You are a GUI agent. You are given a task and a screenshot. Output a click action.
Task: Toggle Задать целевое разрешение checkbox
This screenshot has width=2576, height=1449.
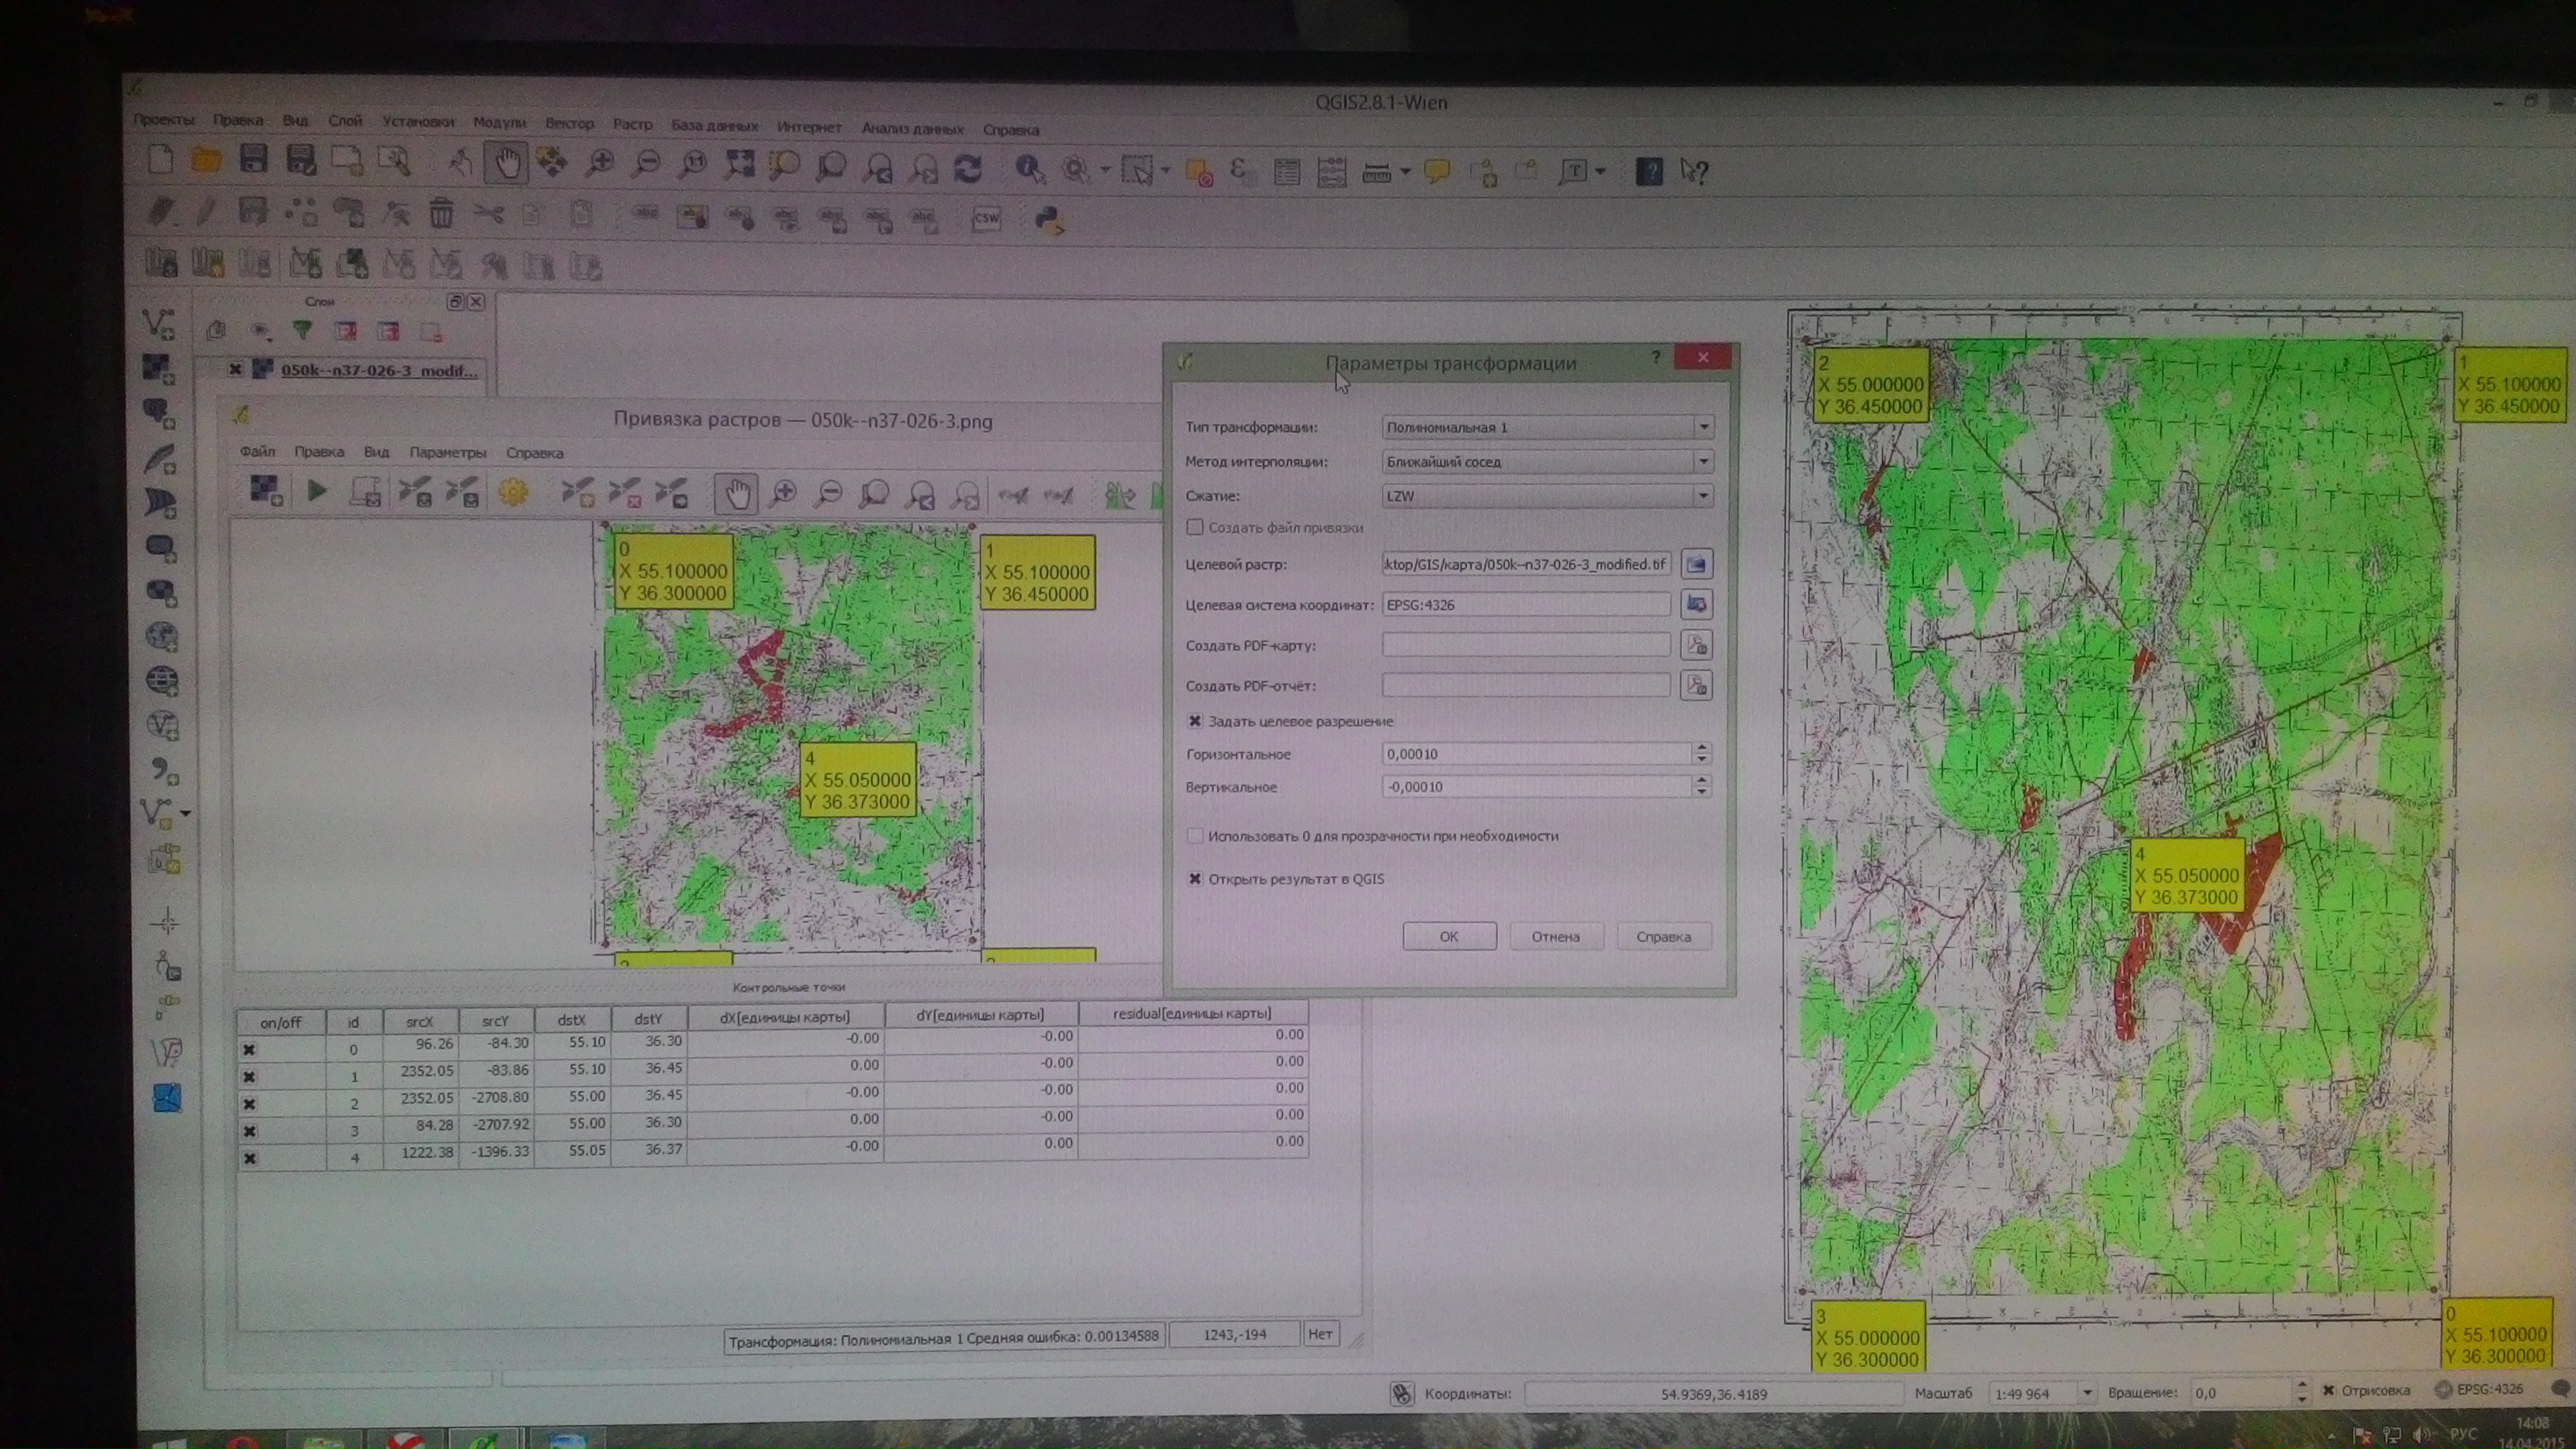(x=1195, y=721)
